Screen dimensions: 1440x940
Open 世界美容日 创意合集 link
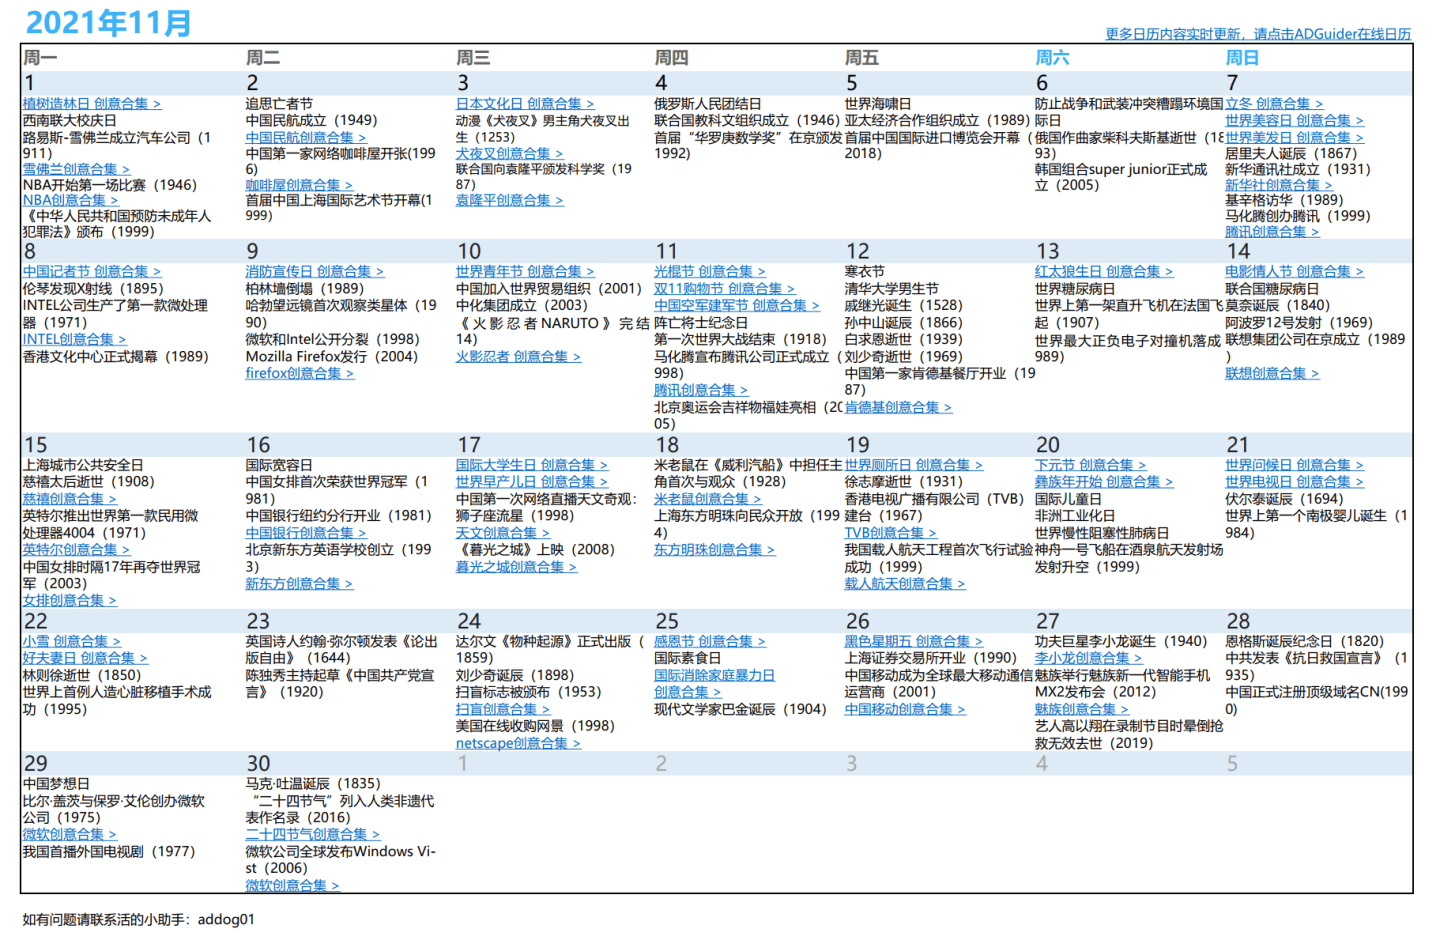(x=1294, y=121)
